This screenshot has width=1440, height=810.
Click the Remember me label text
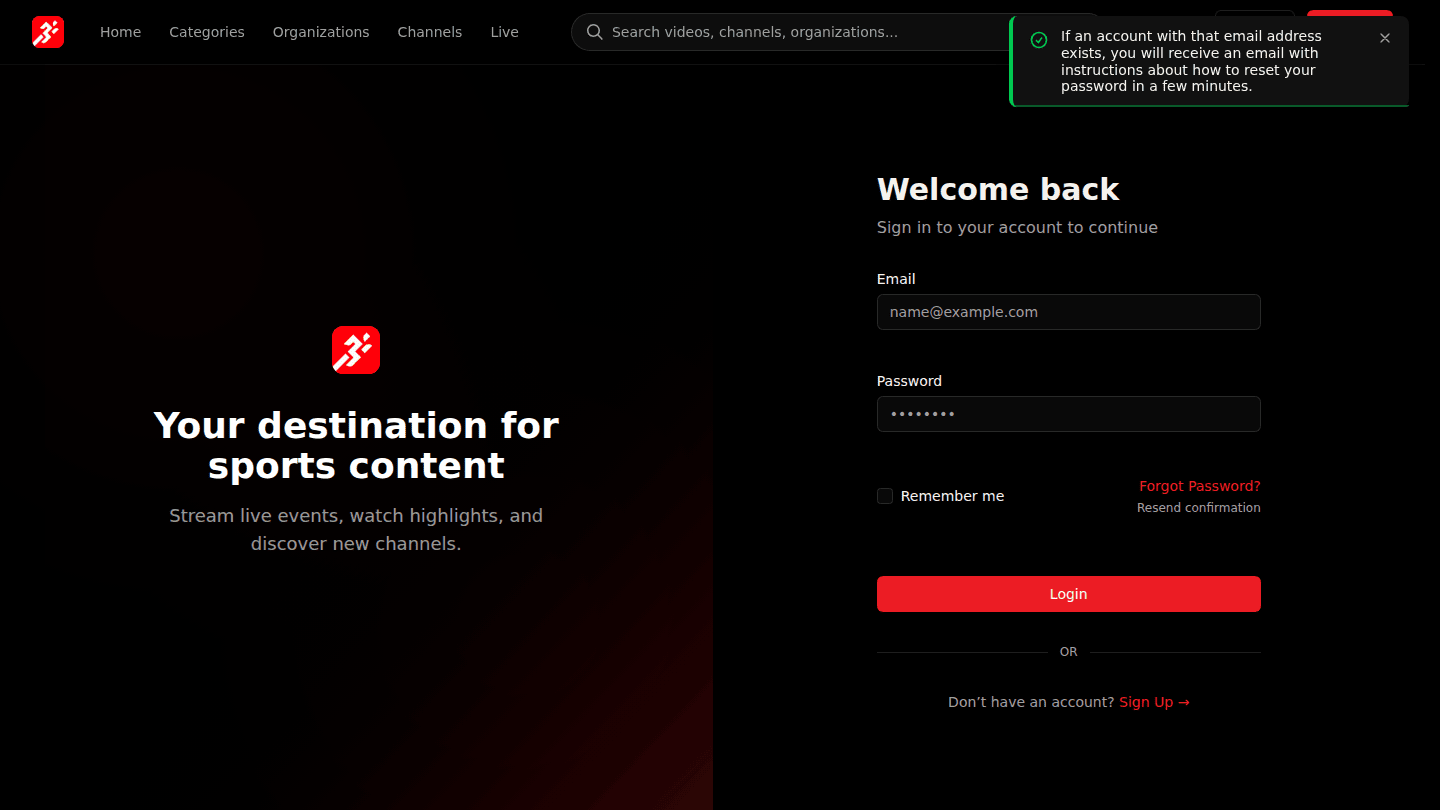pyautogui.click(x=952, y=496)
